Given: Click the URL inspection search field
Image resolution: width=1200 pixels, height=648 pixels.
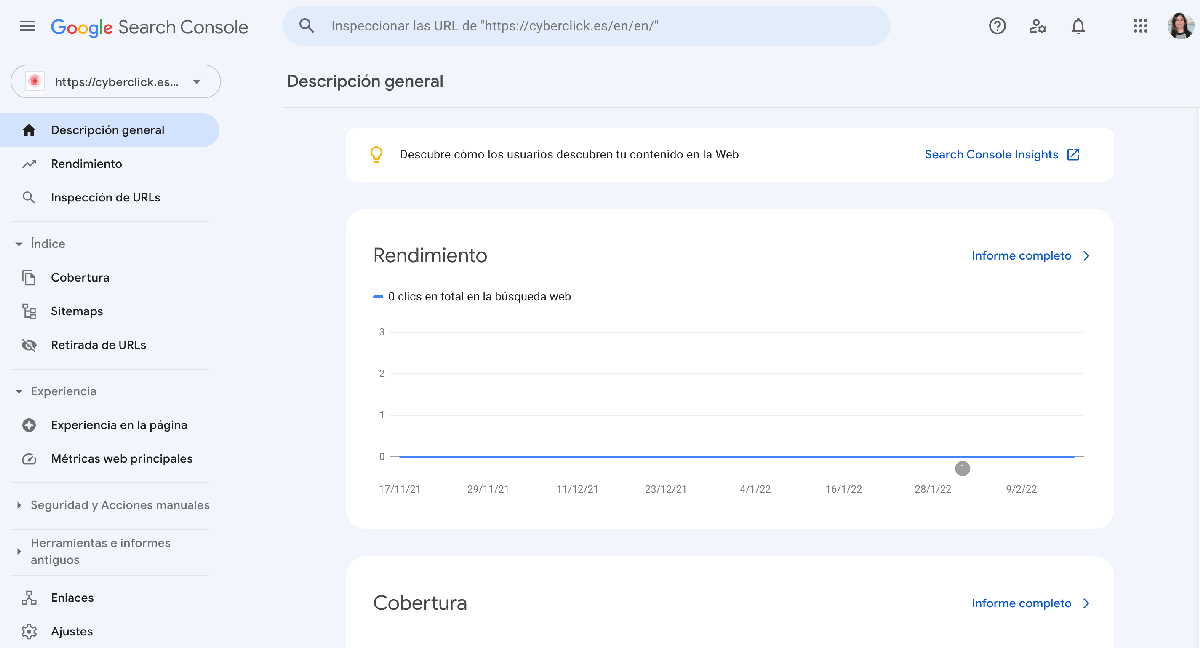Looking at the screenshot, I should 586,26.
